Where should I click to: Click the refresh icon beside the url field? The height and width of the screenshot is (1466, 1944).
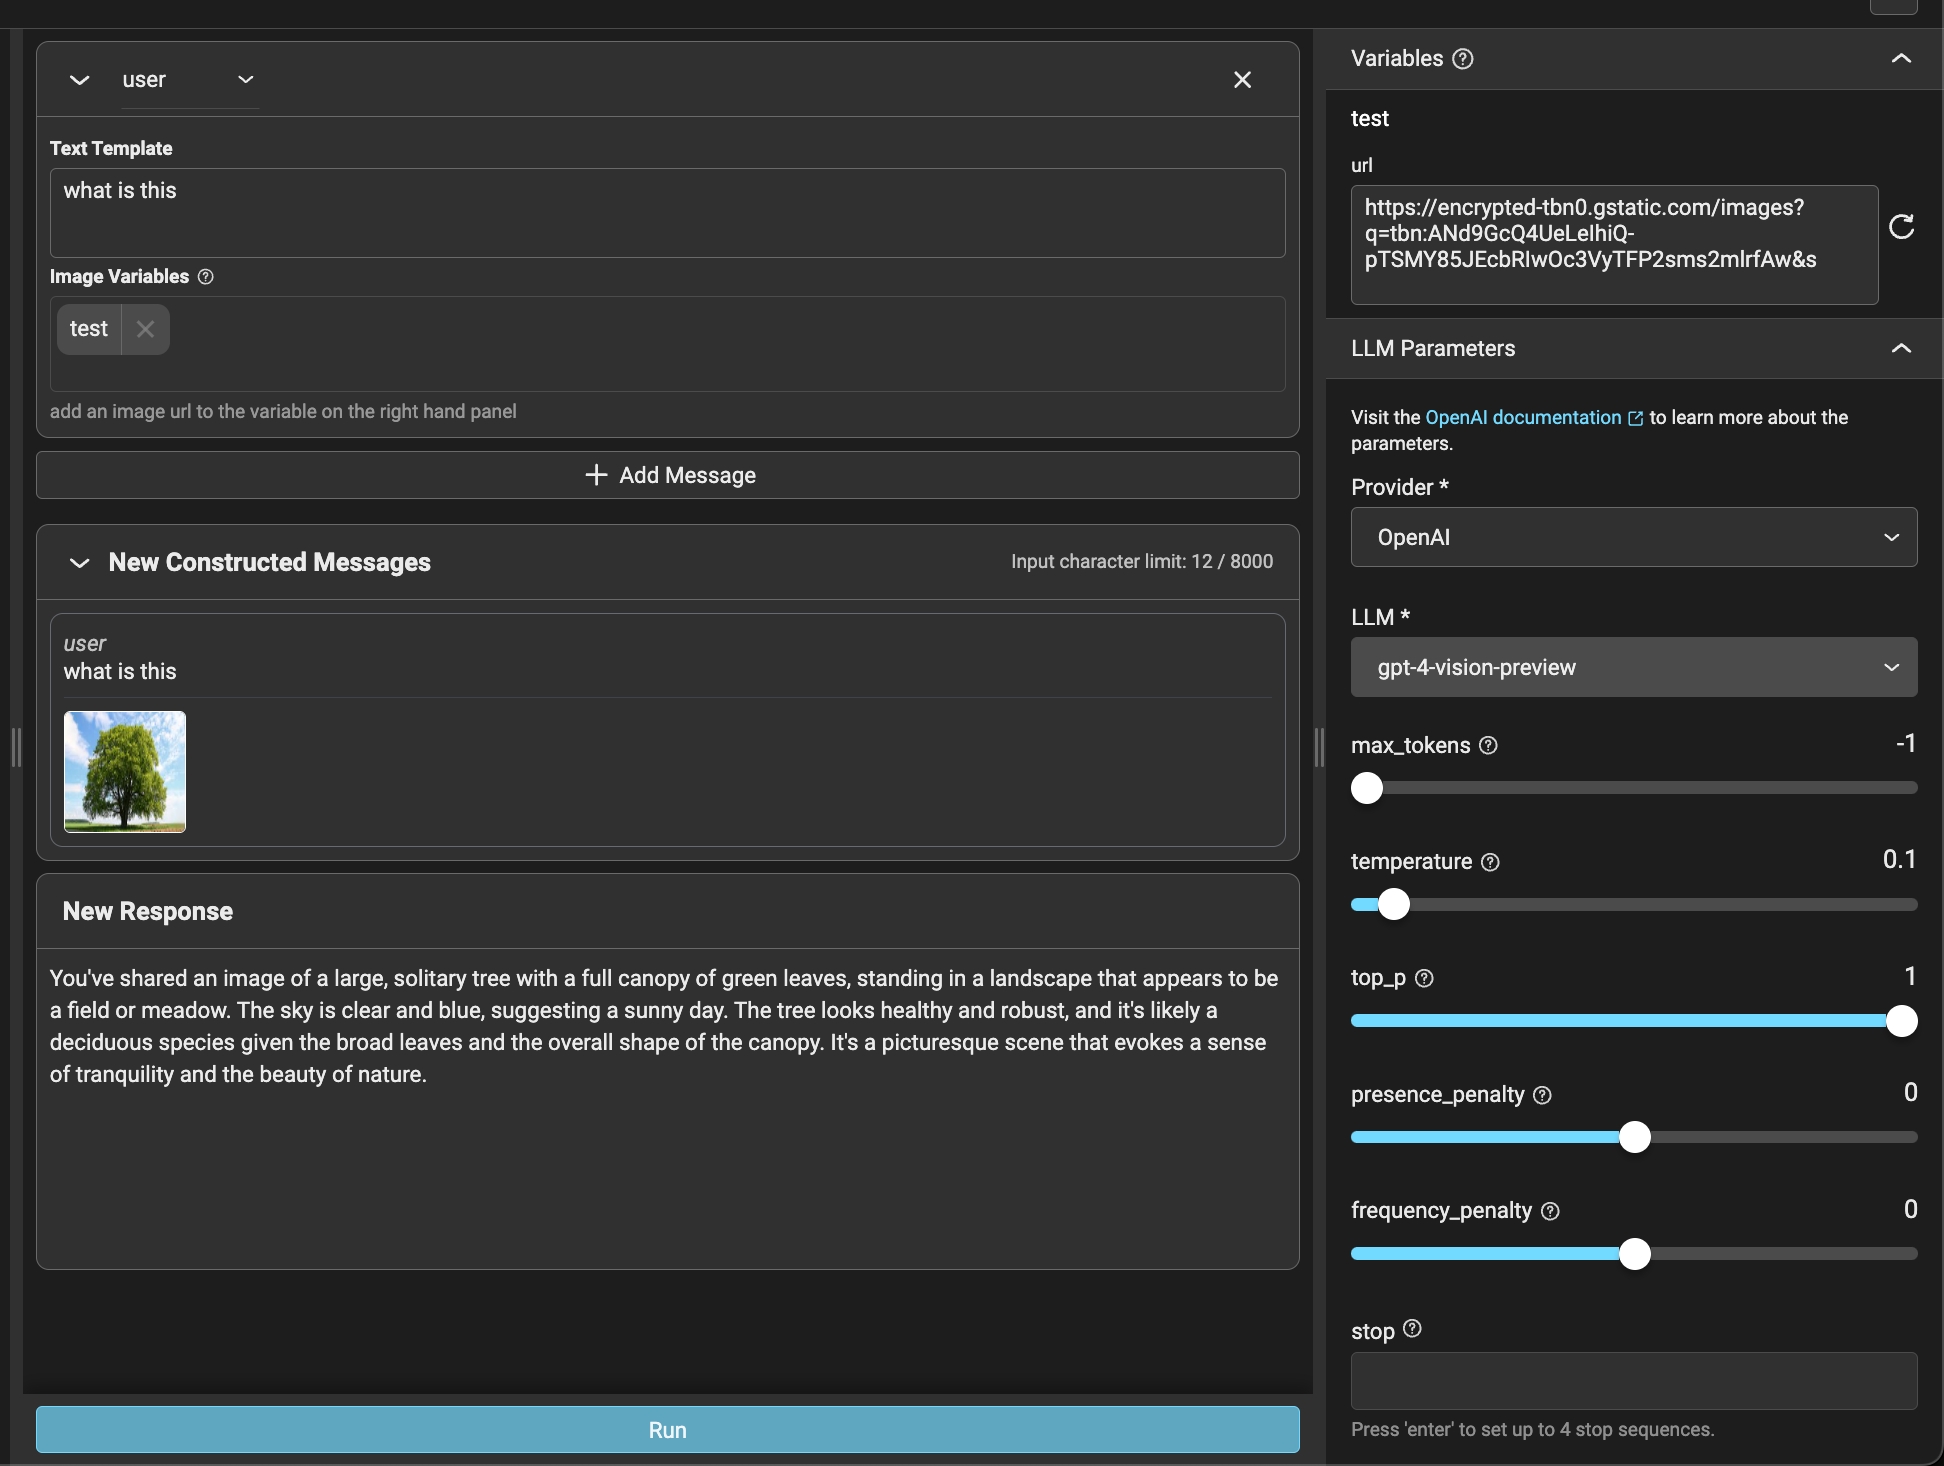tap(1901, 227)
